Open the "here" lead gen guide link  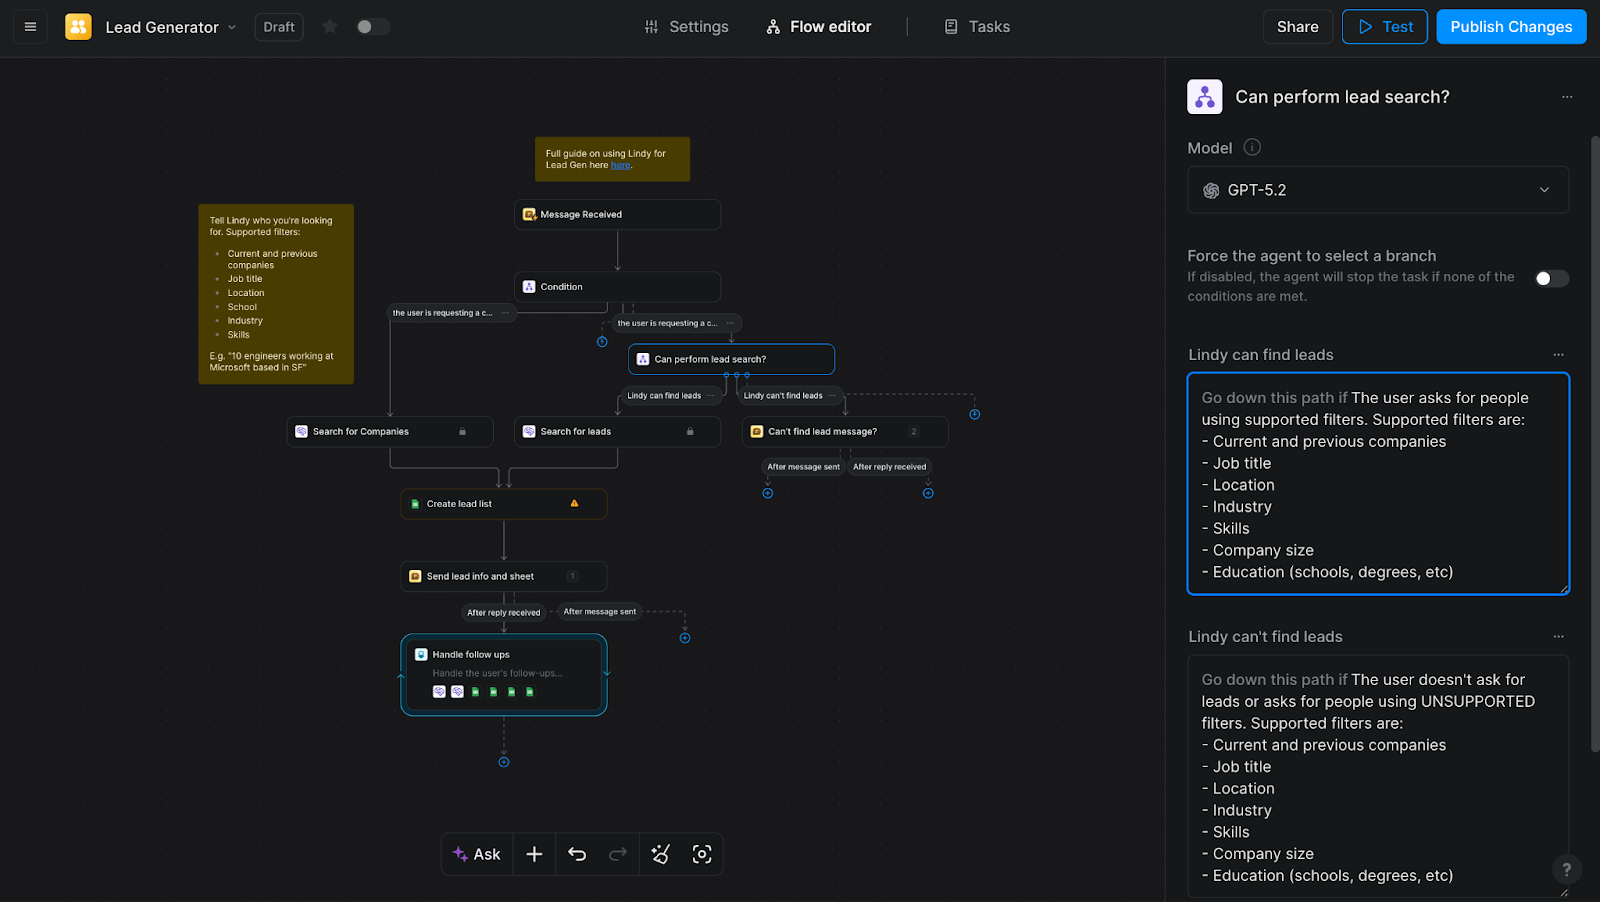coord(620,165)
